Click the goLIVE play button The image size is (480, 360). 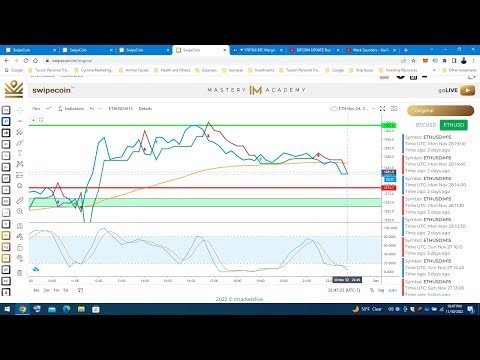467,90
